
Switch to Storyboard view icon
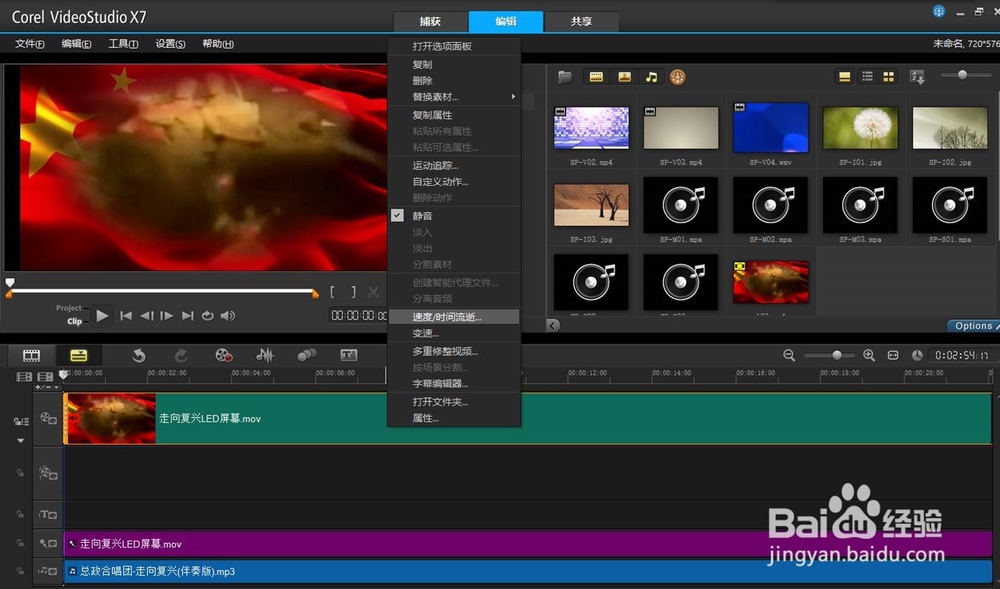click(x=31, y=356)
